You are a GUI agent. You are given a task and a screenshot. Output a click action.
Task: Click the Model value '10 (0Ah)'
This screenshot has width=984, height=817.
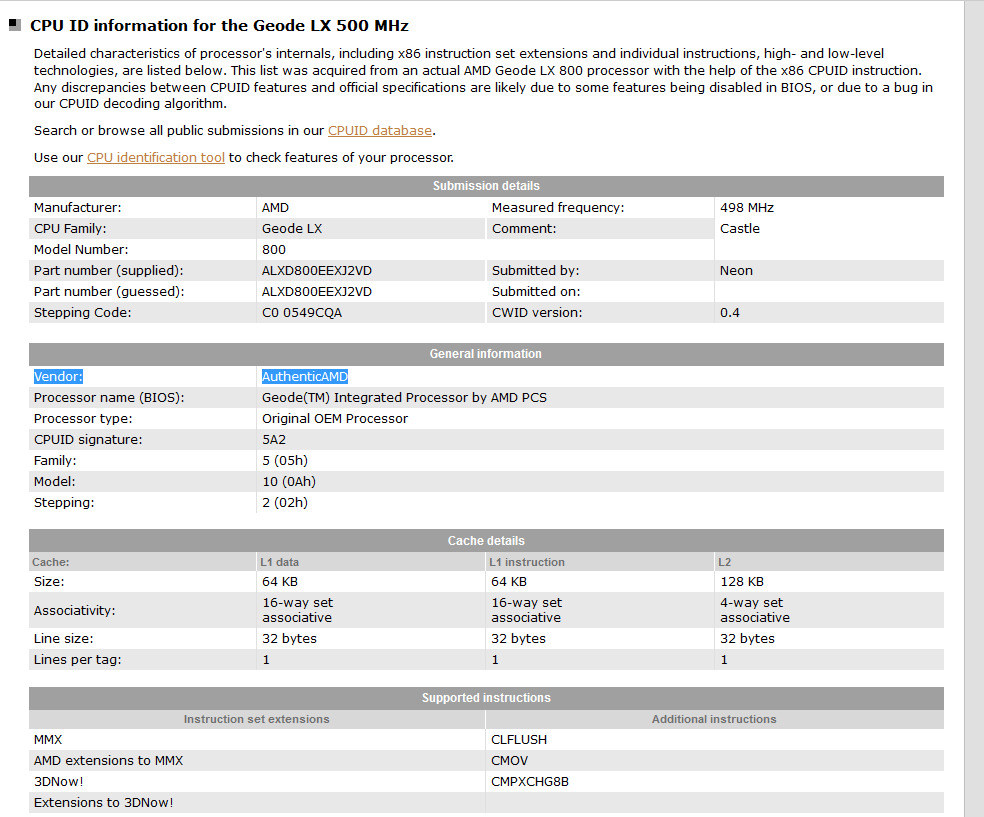pos(289,482)
